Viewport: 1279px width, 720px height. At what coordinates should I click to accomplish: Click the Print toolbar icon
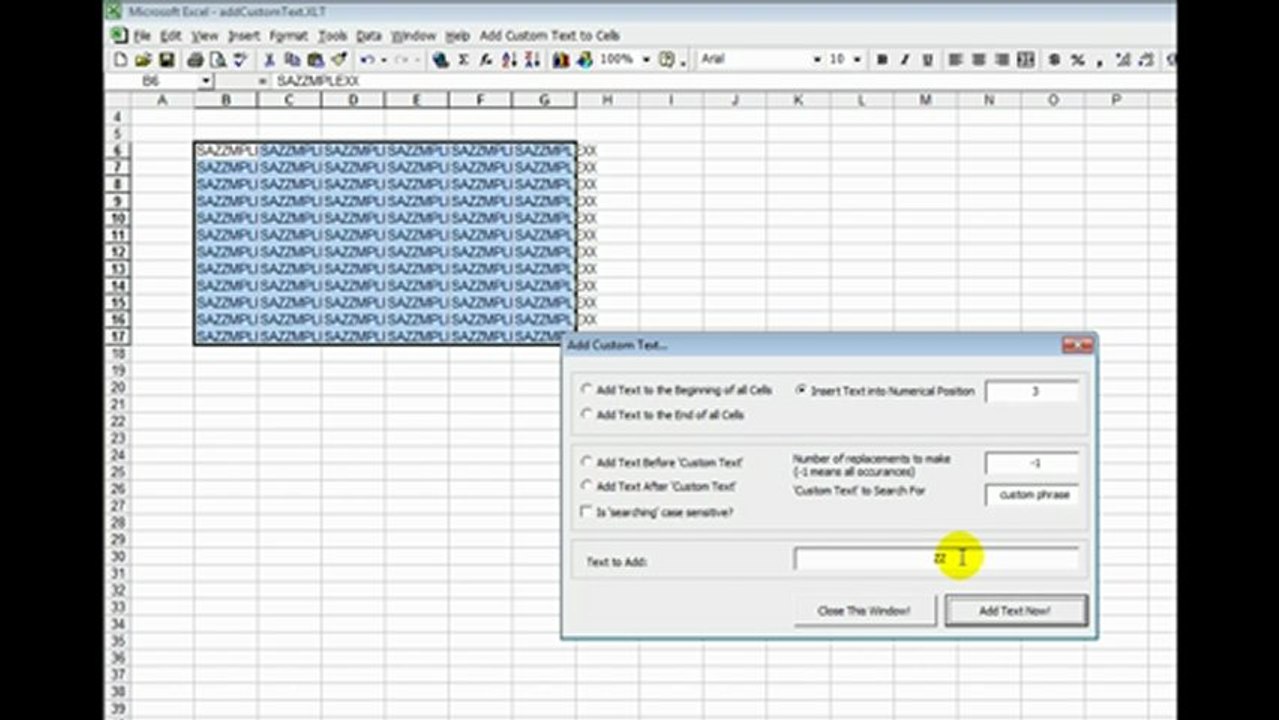coord(195,60)
